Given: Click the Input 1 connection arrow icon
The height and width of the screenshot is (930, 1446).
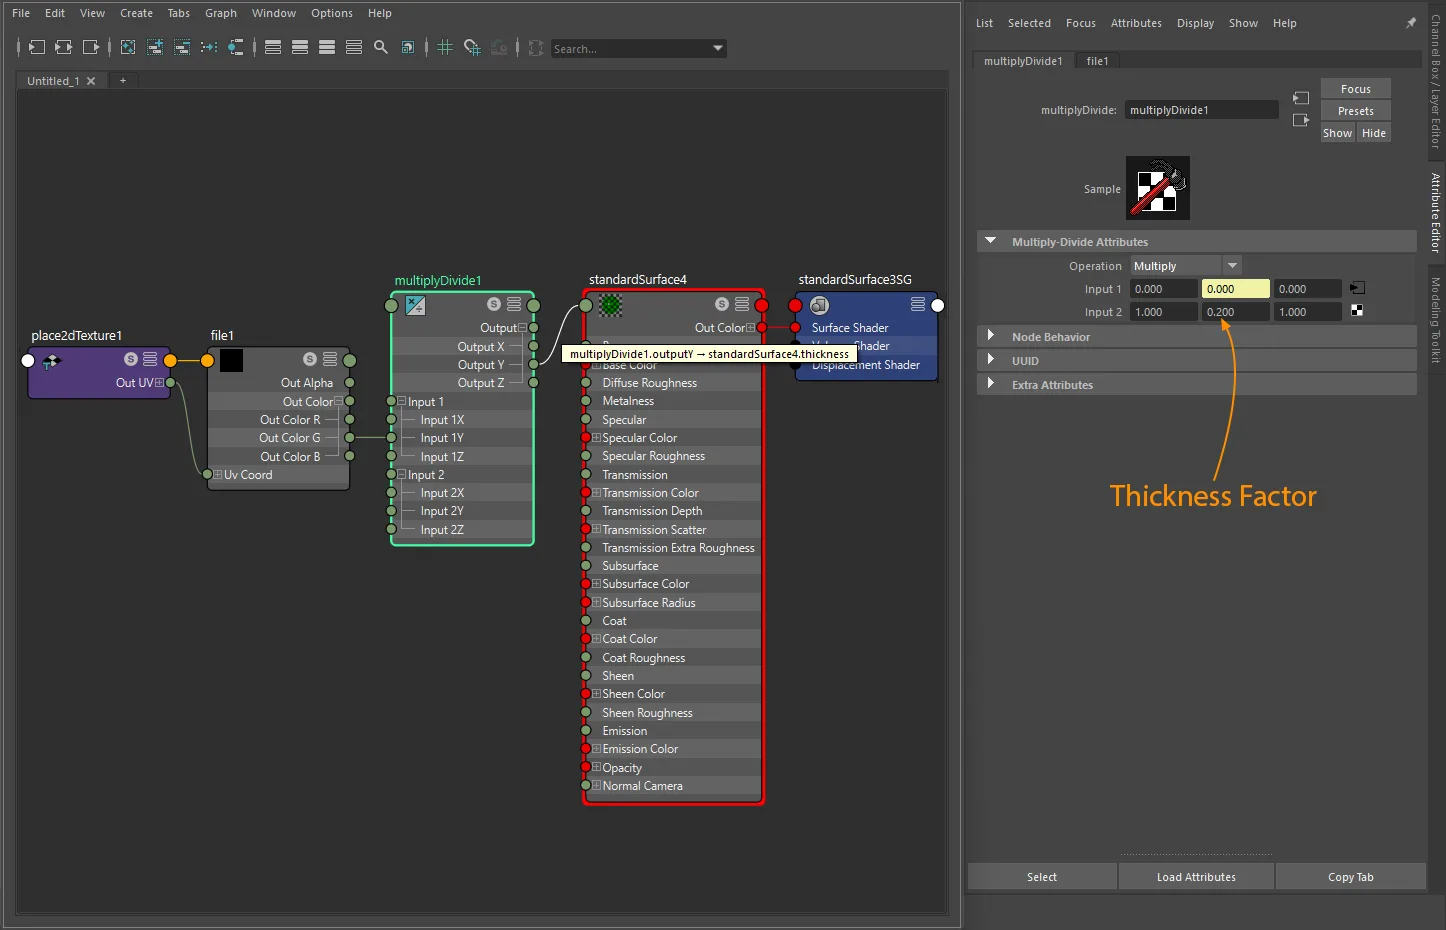Looking at the screenshot, I should 1357,288.
